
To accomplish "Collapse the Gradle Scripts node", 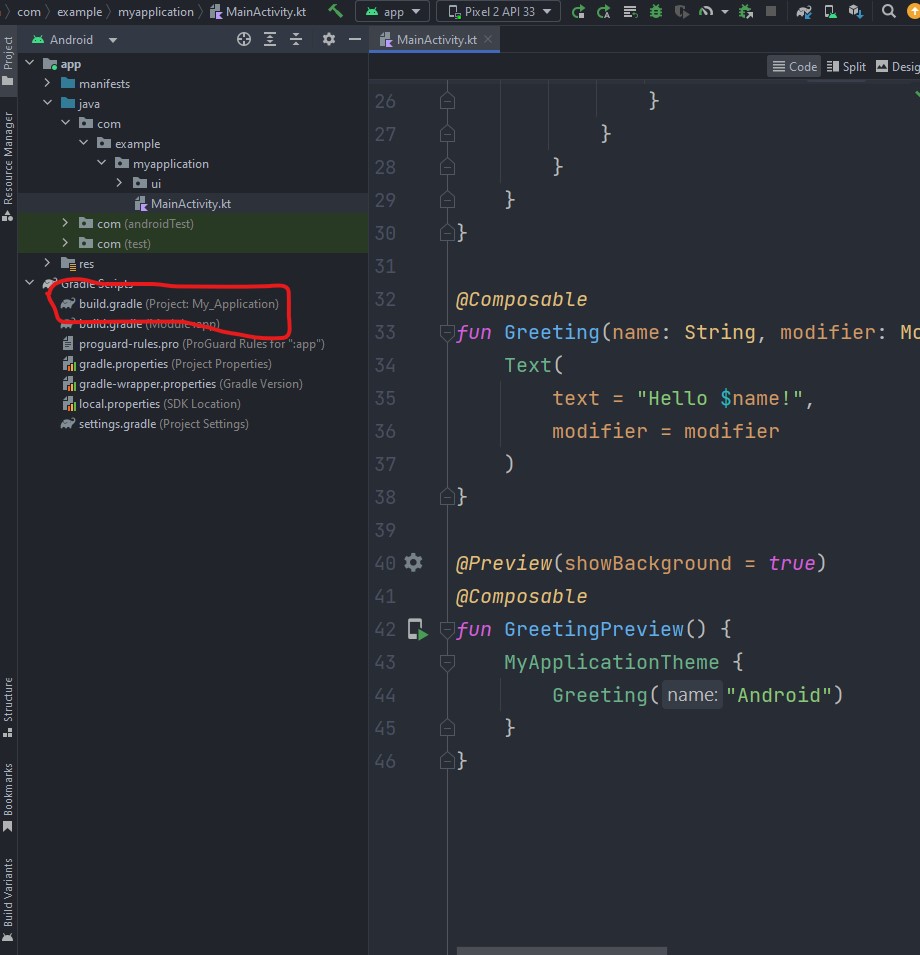I will (29, 284).
